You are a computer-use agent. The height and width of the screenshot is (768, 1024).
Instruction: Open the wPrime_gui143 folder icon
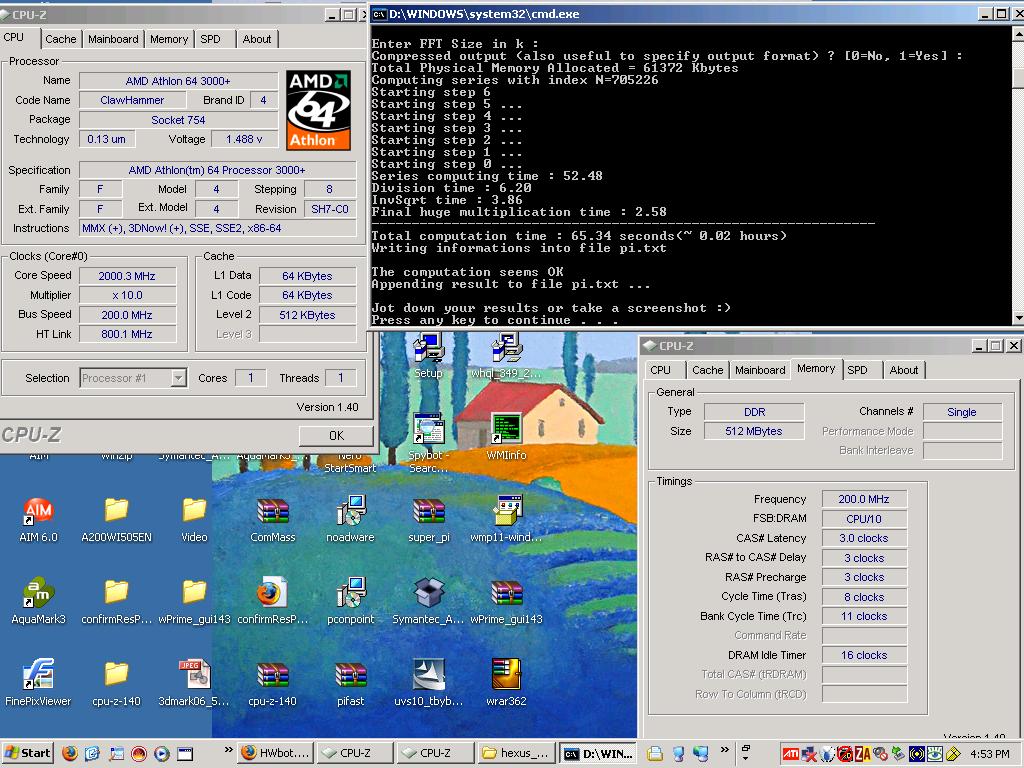[x=194, y=601]
